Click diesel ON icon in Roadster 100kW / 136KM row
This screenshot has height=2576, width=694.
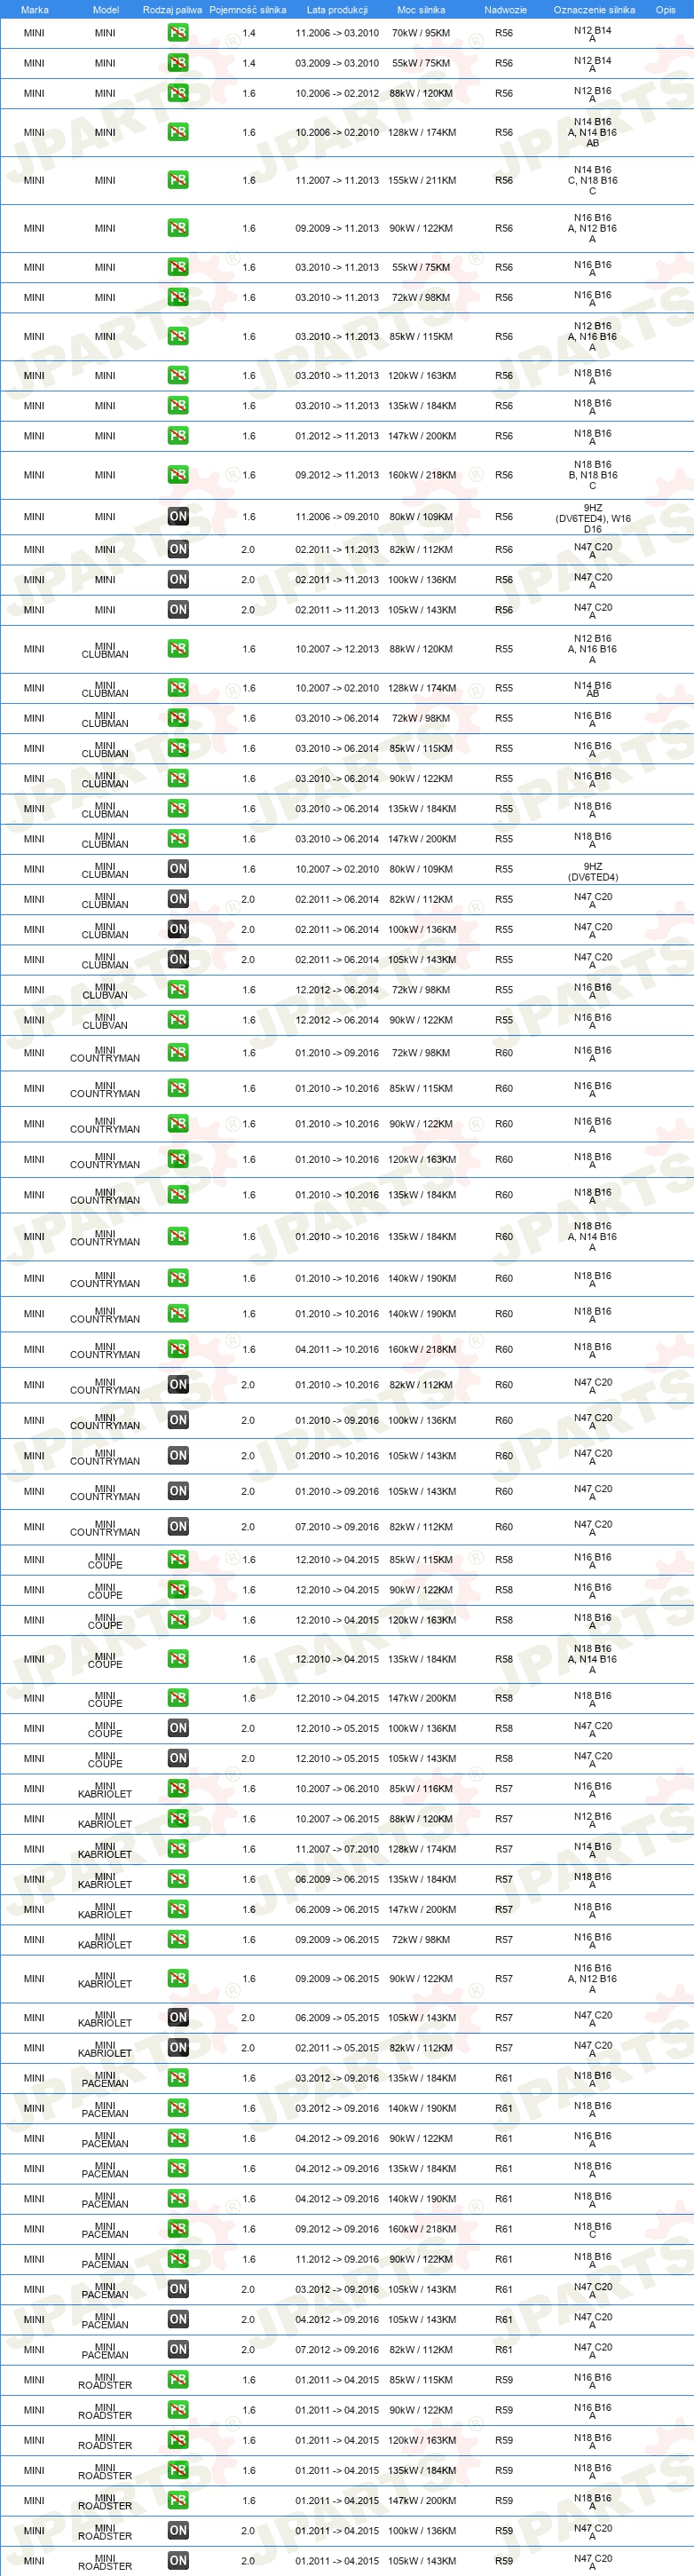click(178, 2531)
